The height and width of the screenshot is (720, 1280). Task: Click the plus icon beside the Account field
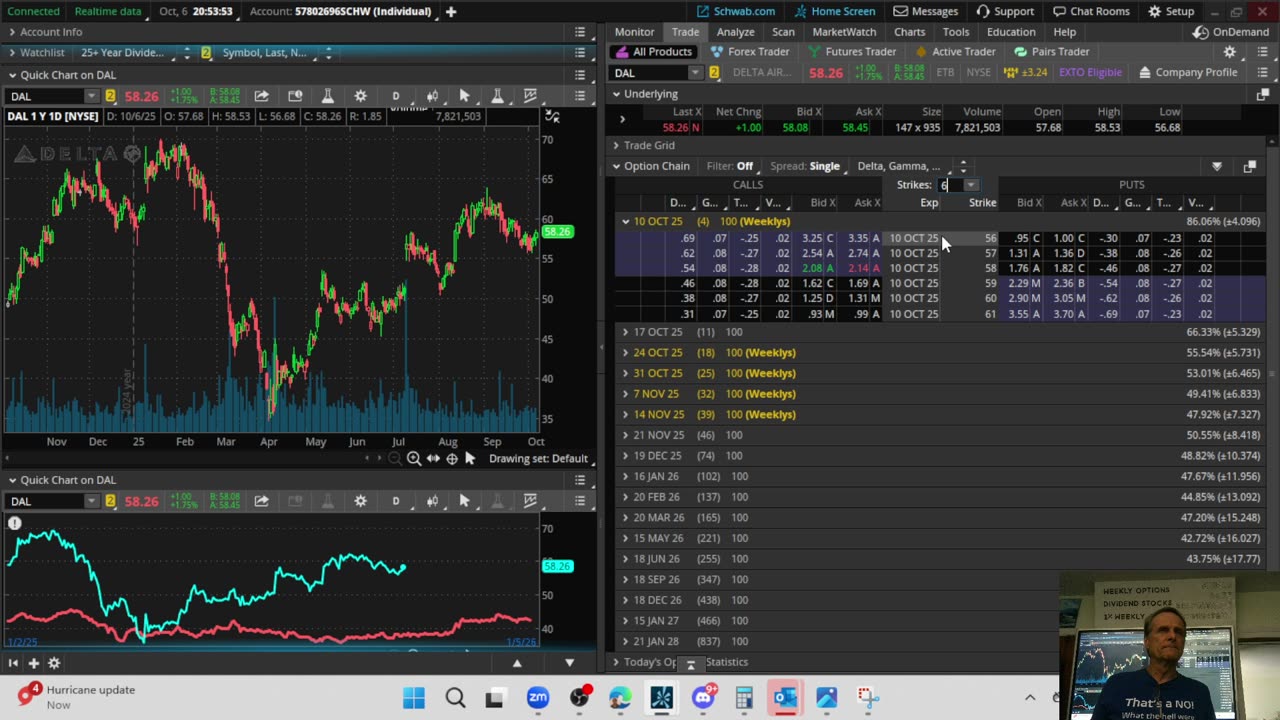(451, 11)
